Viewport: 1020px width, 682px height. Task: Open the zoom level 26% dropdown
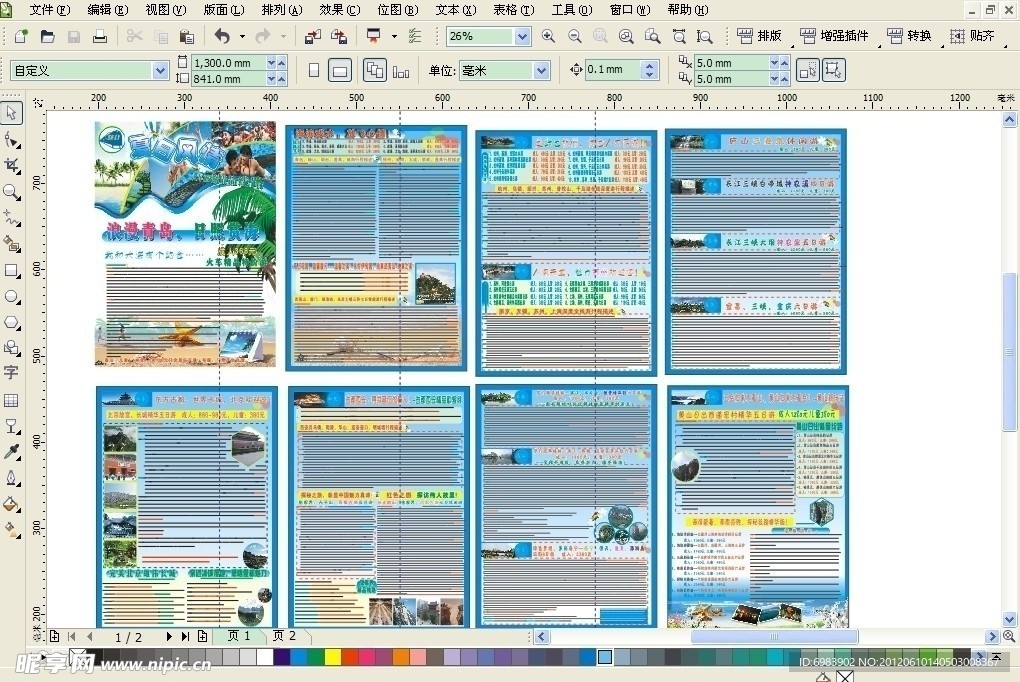pos(522,37)
